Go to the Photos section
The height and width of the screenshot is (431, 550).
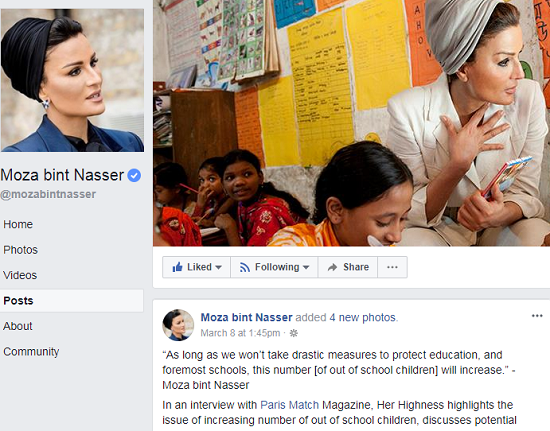click(x=20, y=250)
